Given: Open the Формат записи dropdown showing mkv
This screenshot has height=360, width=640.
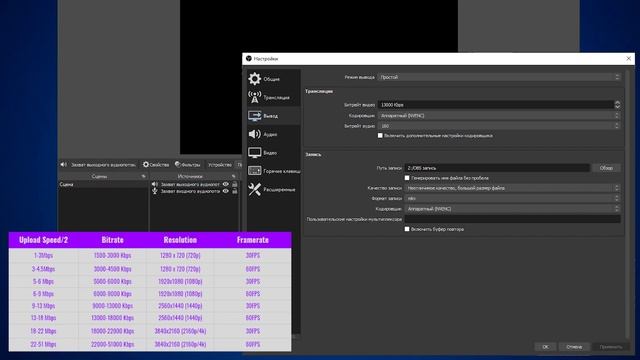Looking at the screenshot, I should tap(513, 198).
